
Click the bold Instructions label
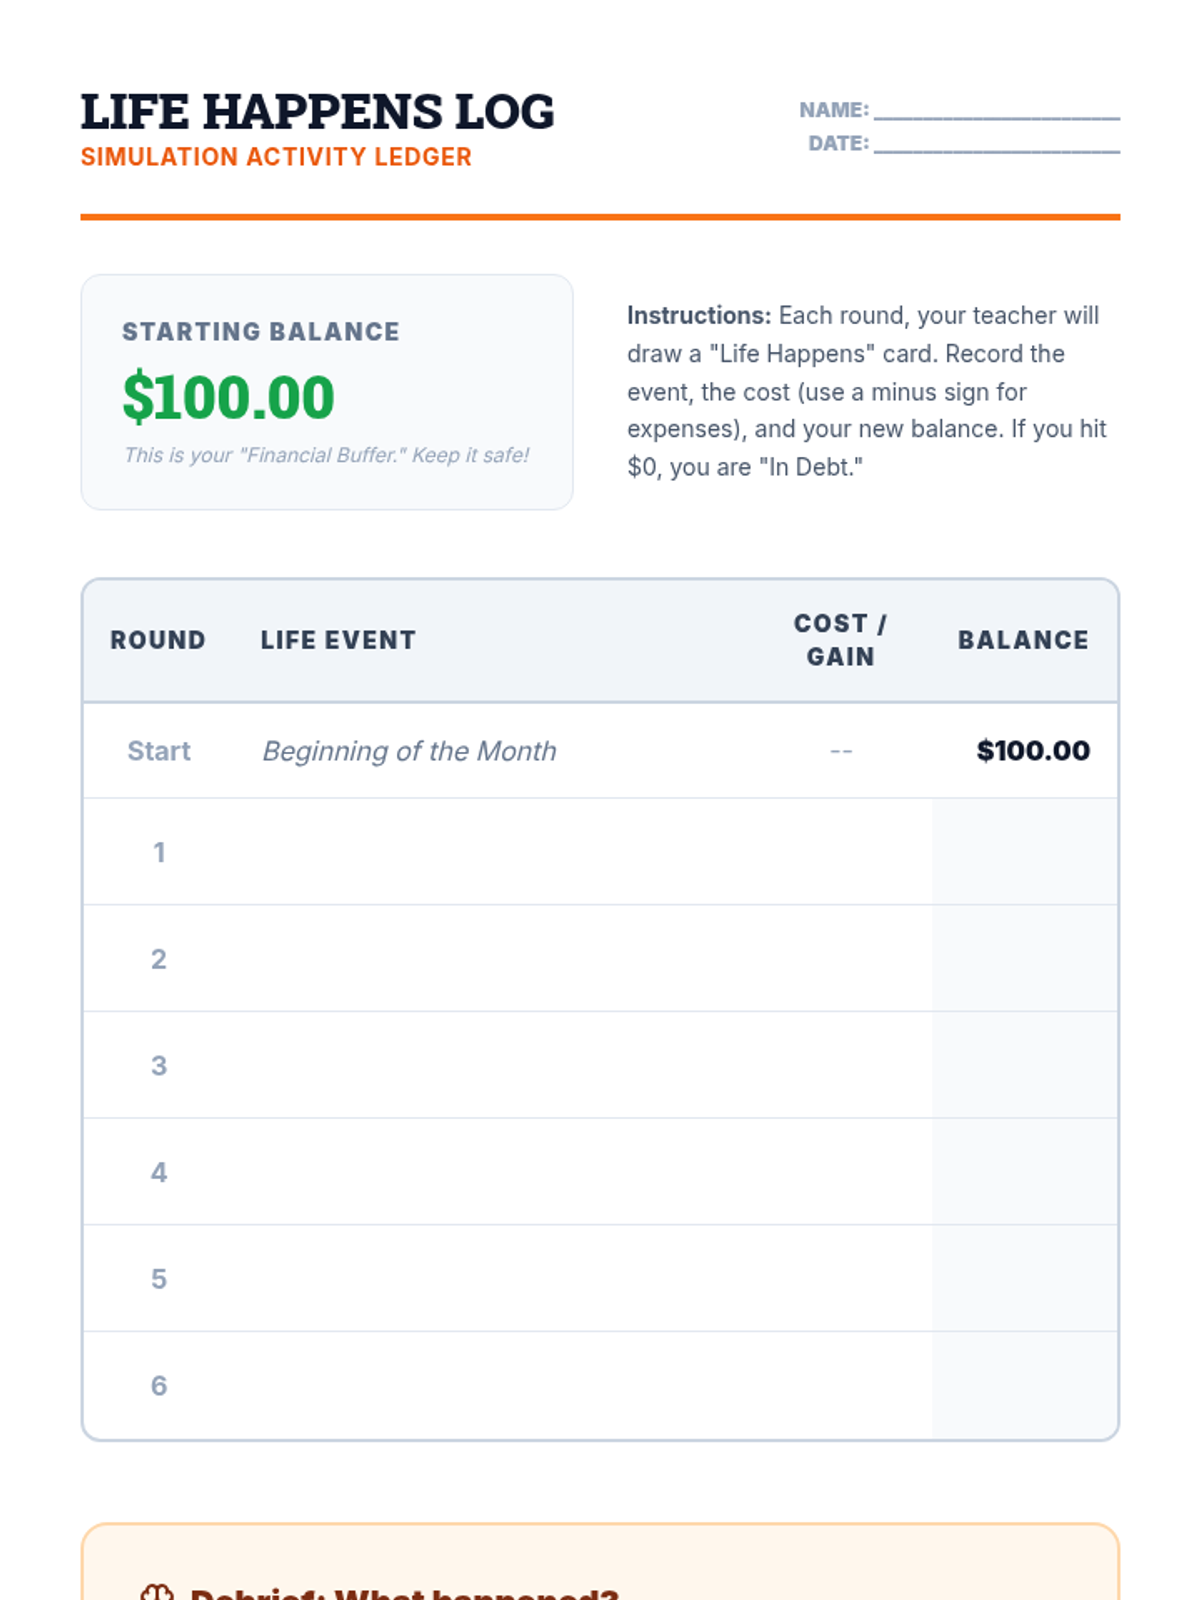coord(699,316)
